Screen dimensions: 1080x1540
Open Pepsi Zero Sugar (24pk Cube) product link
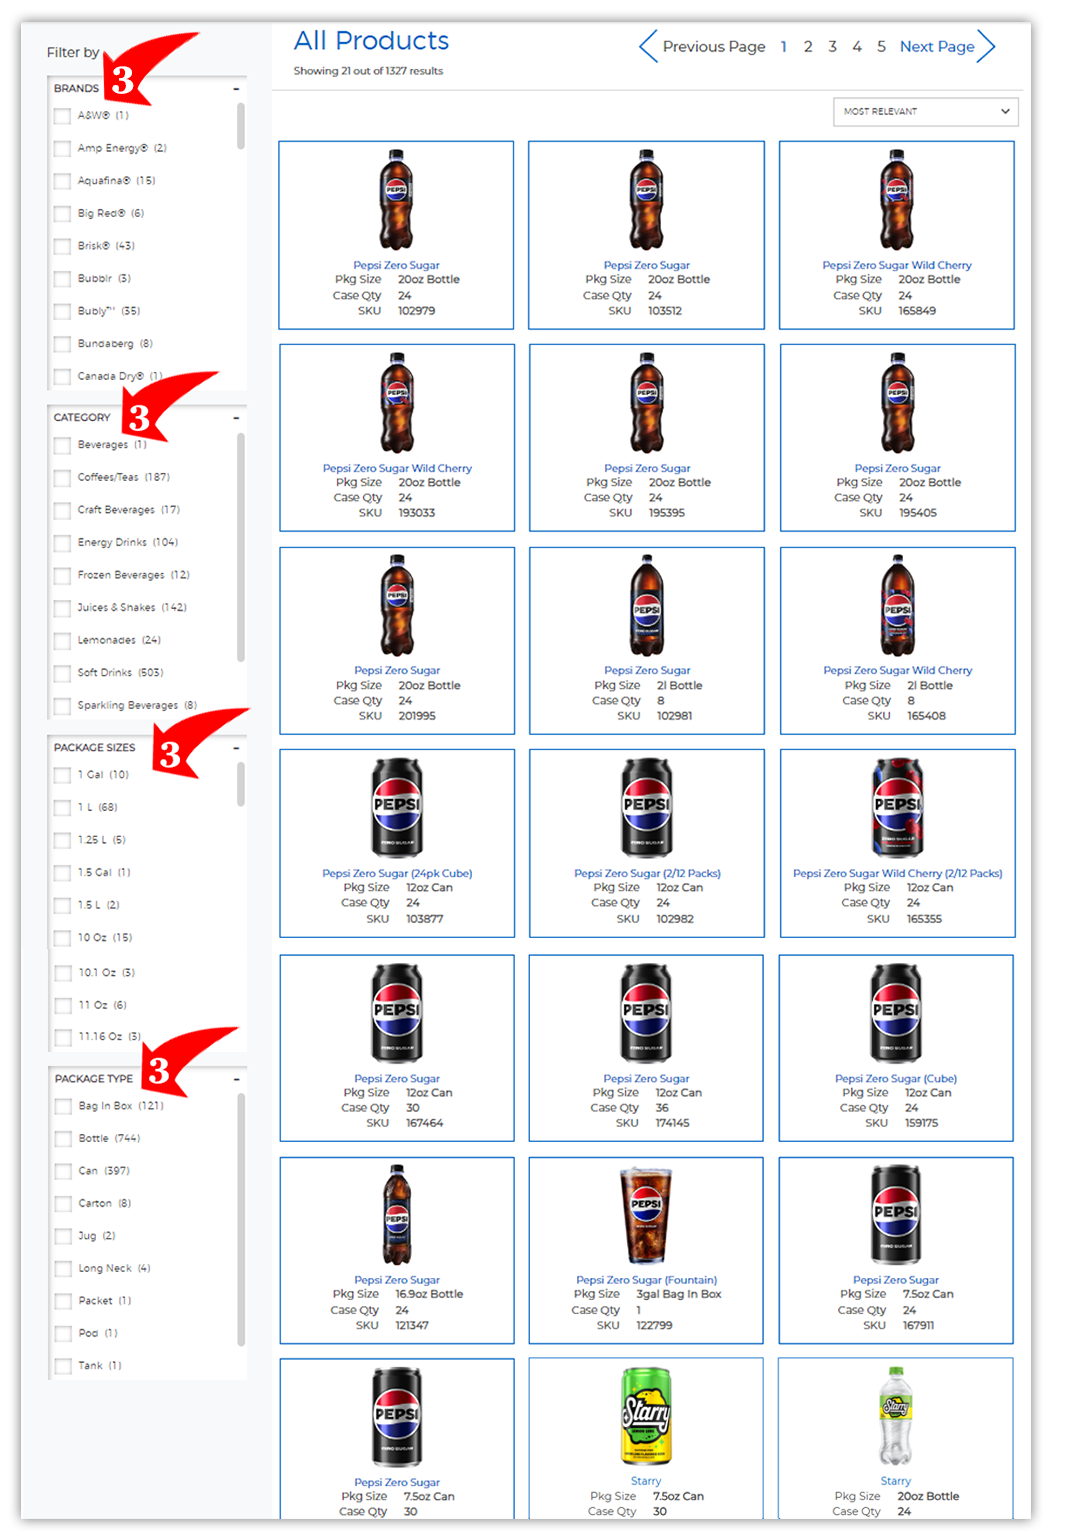(397, 873)
